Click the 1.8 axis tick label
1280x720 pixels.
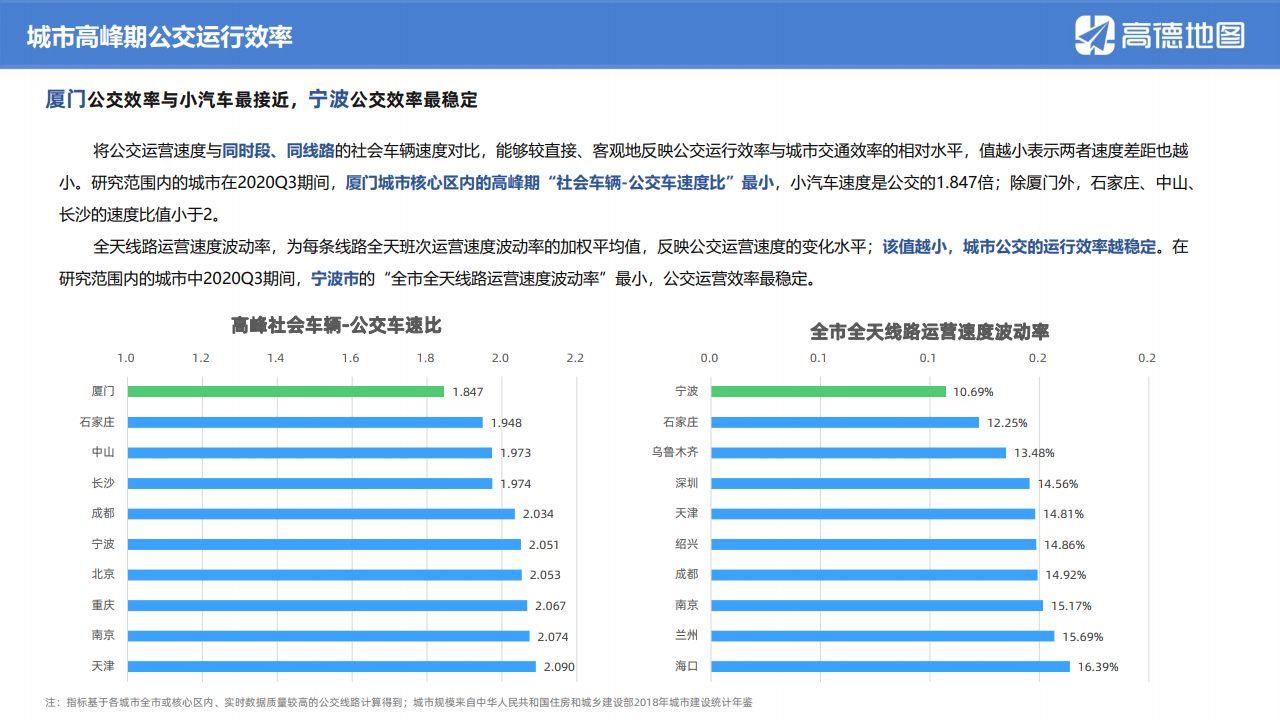click(x=425, y=358)
